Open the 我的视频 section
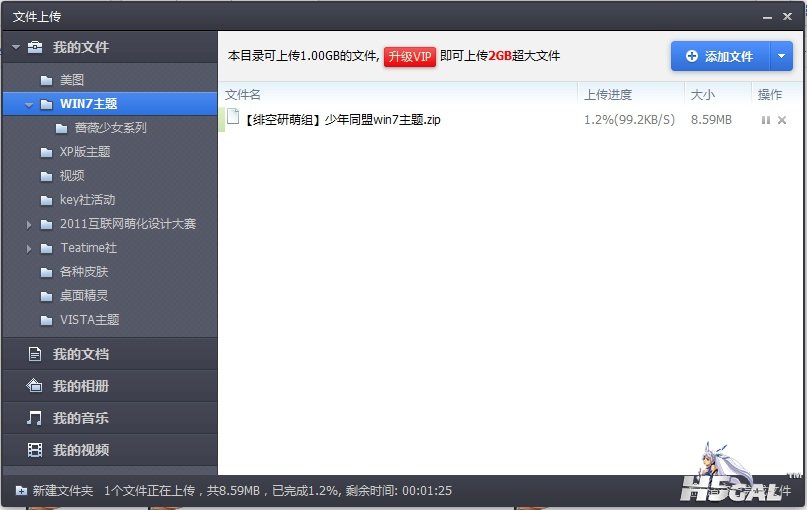807x510 pixels. coord(110,450)
